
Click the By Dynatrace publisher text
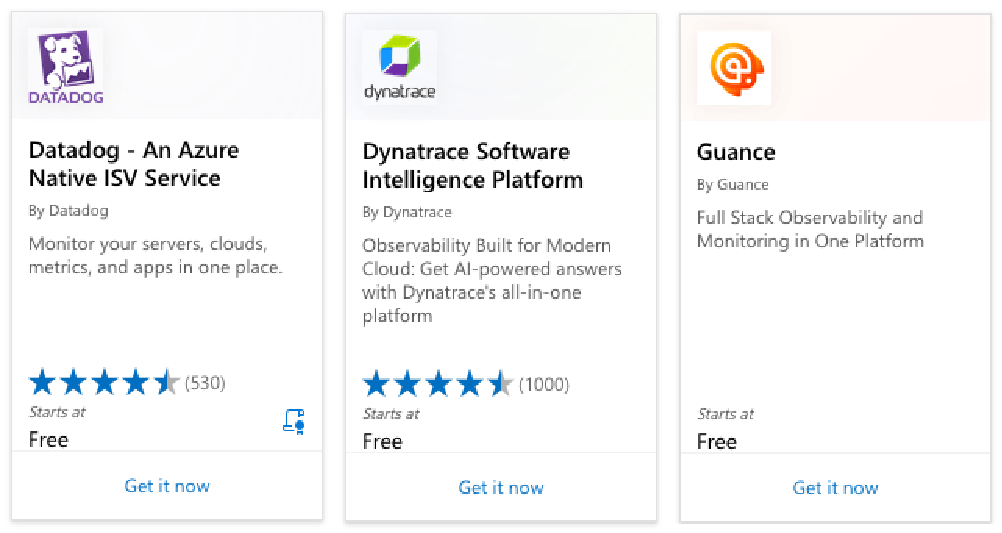click(407, 212)
